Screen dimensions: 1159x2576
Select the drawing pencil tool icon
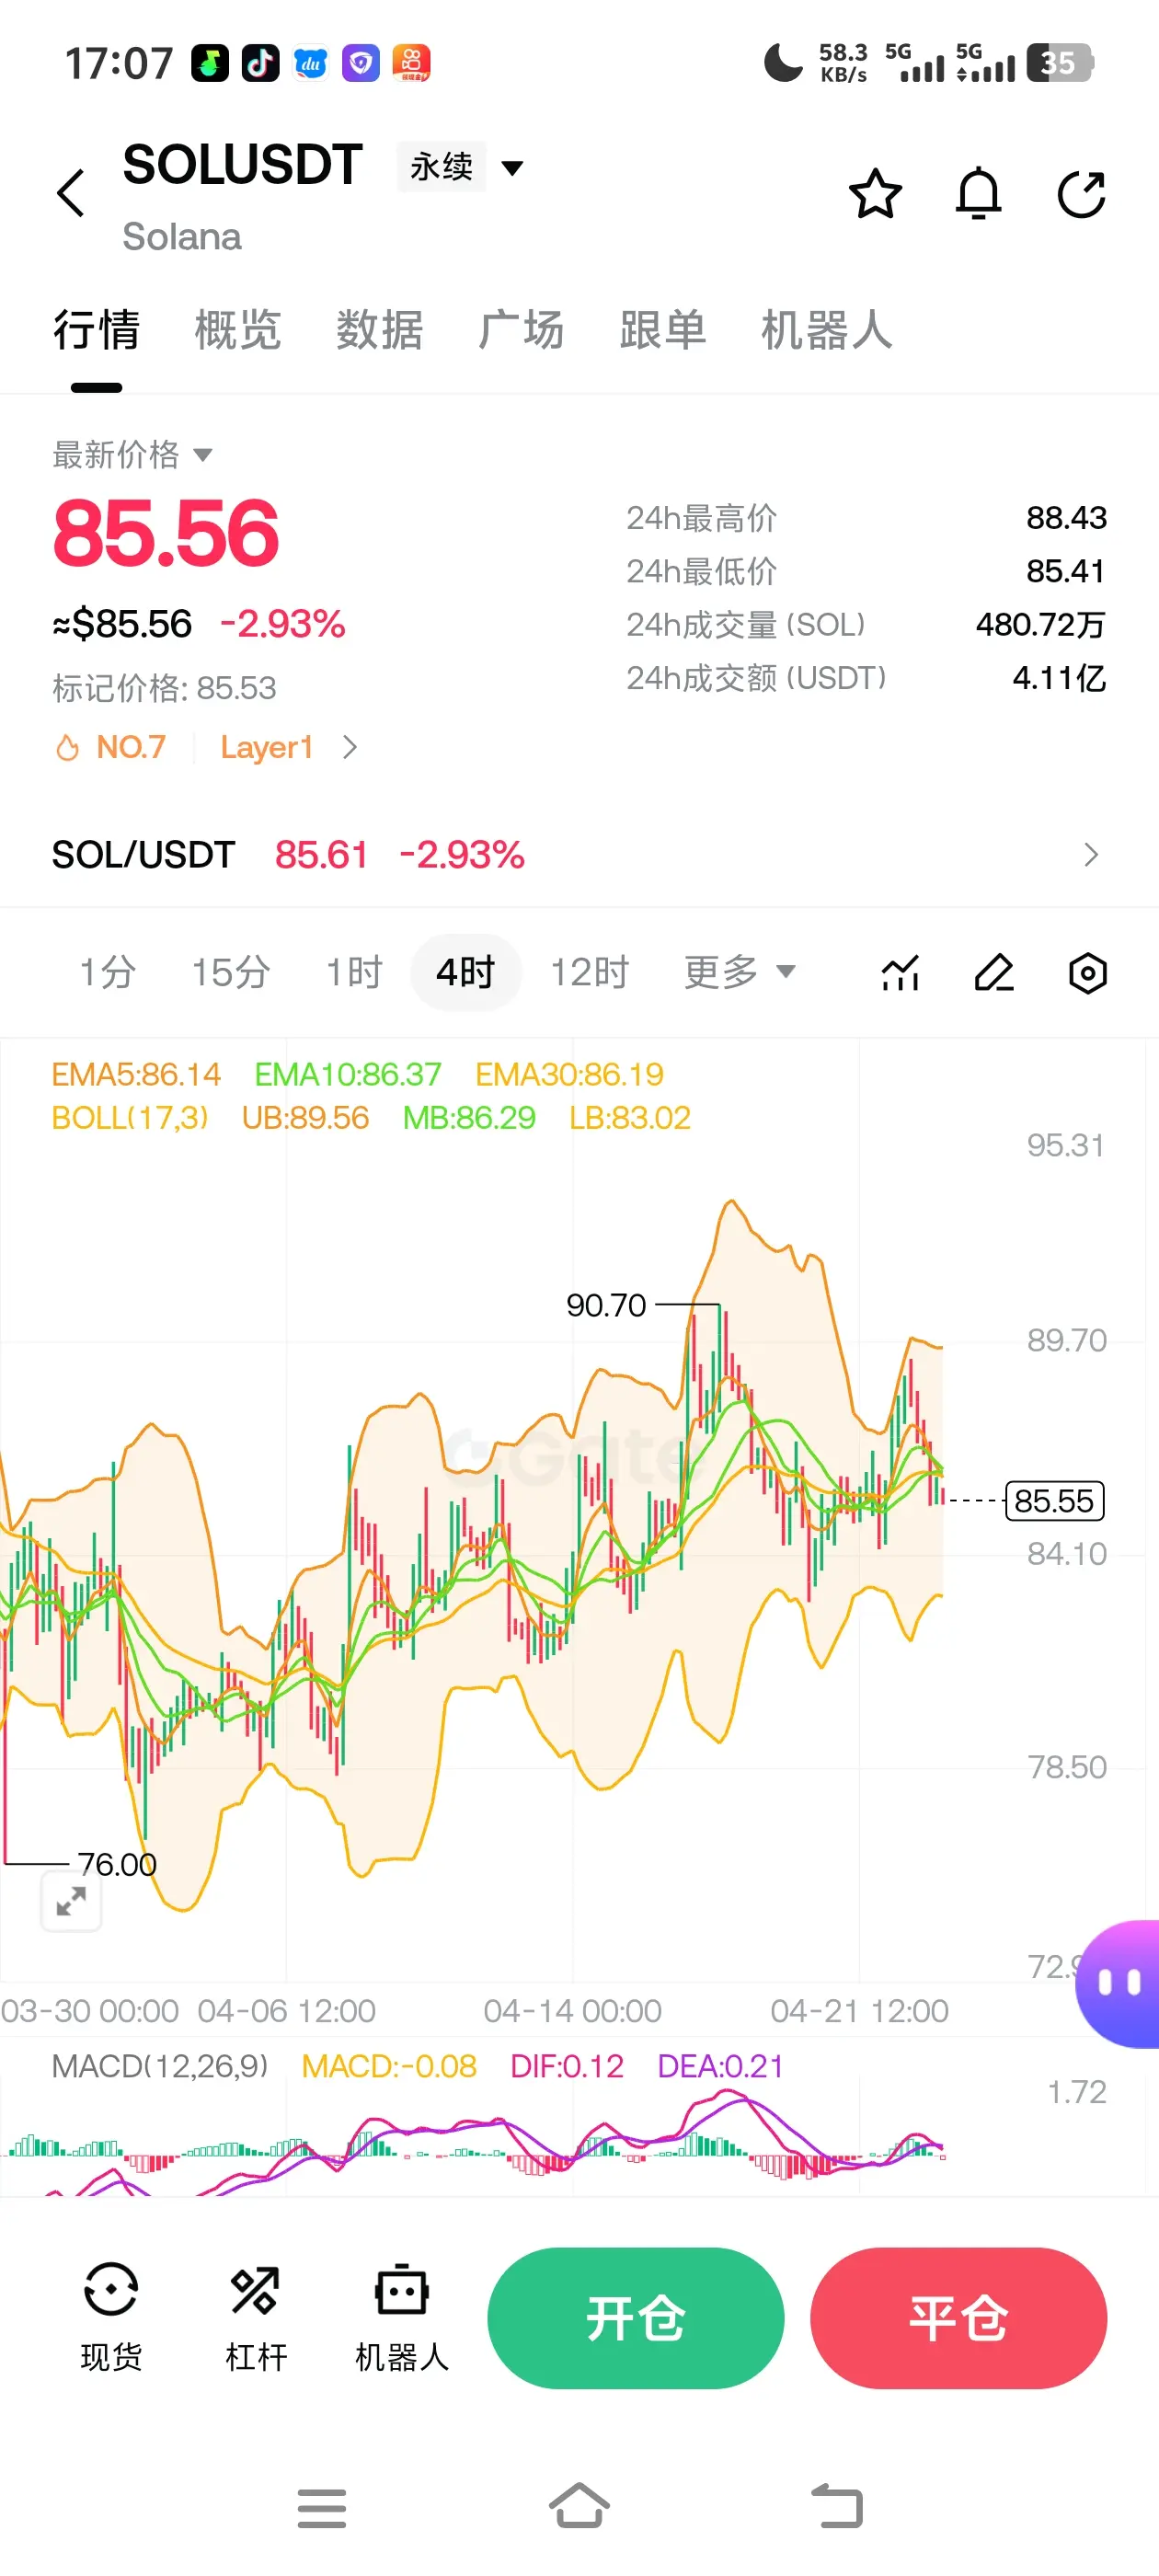click(994, 972)
